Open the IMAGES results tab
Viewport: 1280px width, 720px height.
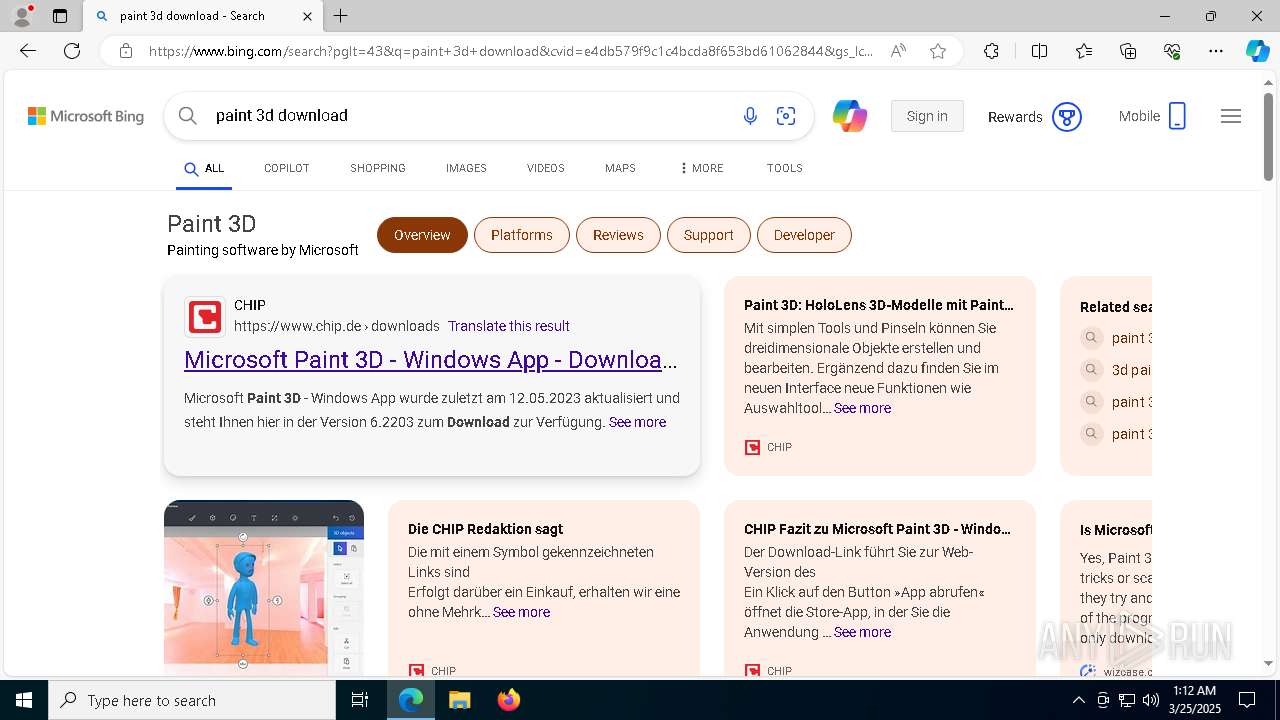[466, 168]
